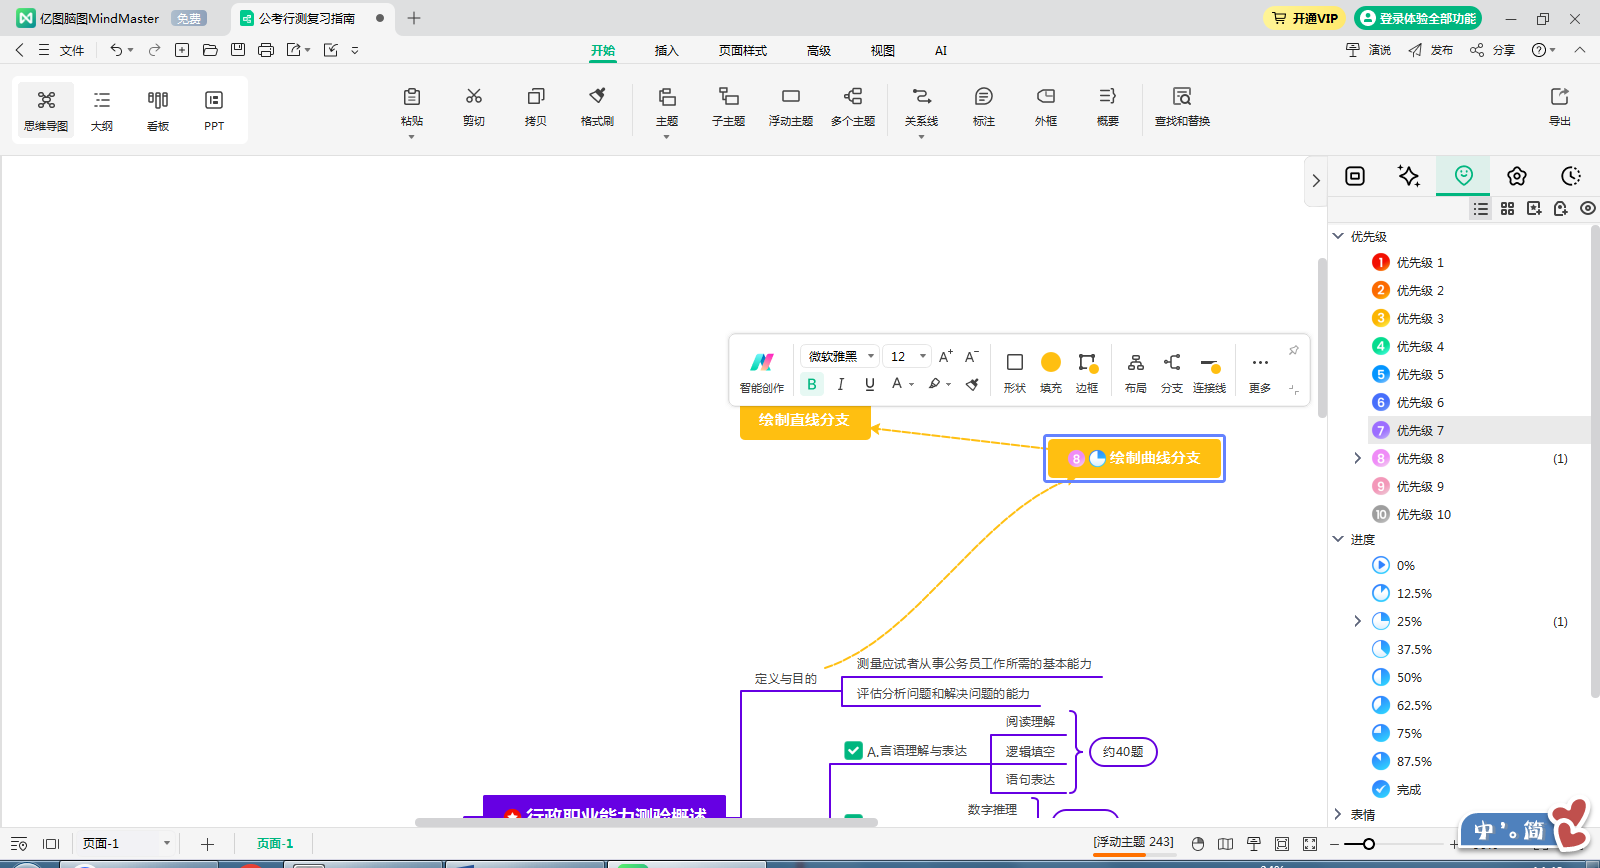
Task: Pin the floating toolbar
Action: [x=1294, y=350]
